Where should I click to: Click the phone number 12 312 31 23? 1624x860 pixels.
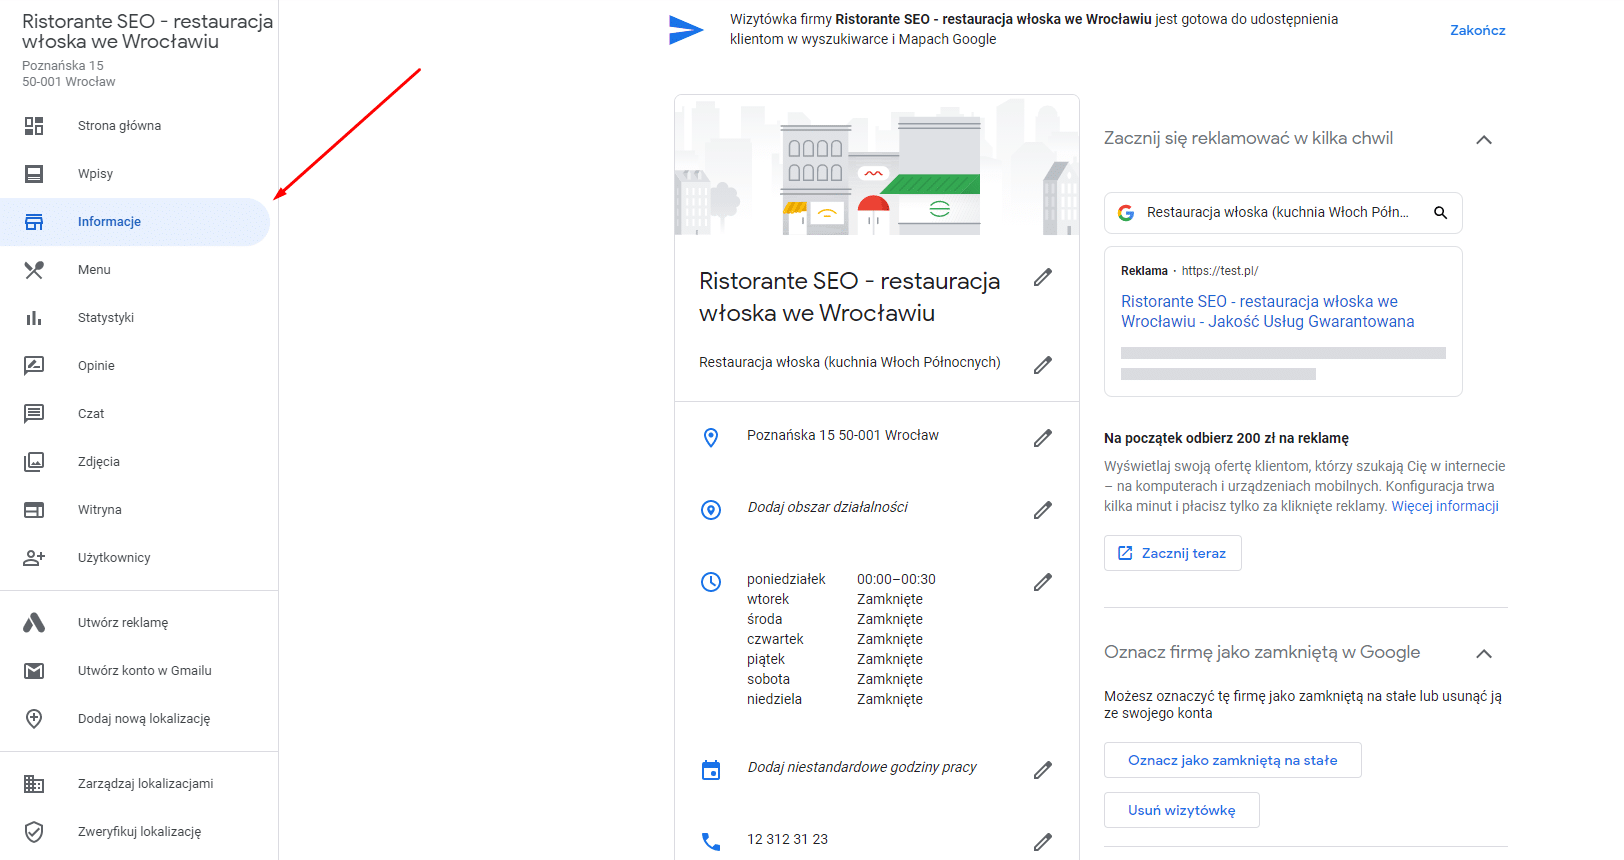click(x=787, y=839)
